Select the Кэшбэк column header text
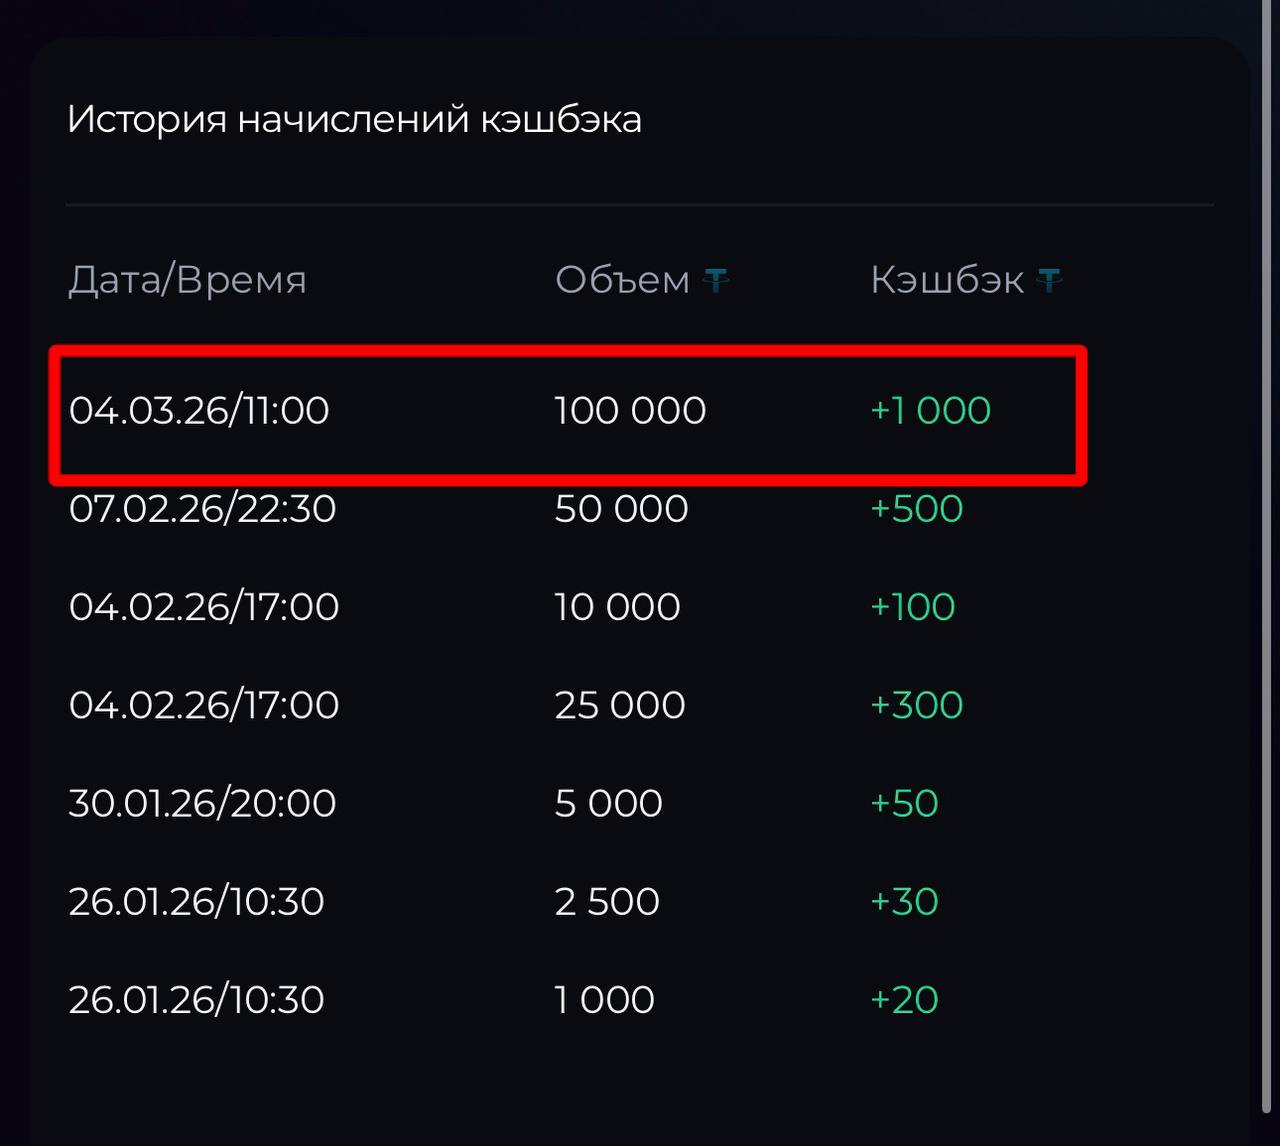 pyautogui.click(x=947, y=280)
